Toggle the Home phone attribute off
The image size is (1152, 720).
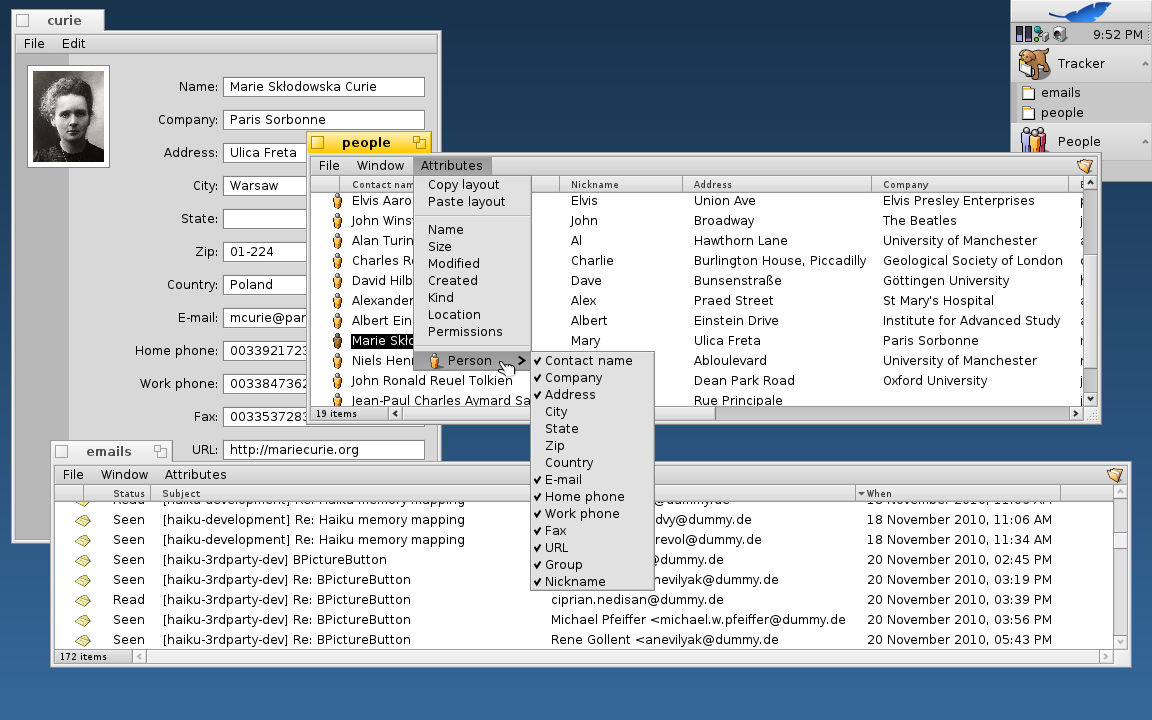584,497
